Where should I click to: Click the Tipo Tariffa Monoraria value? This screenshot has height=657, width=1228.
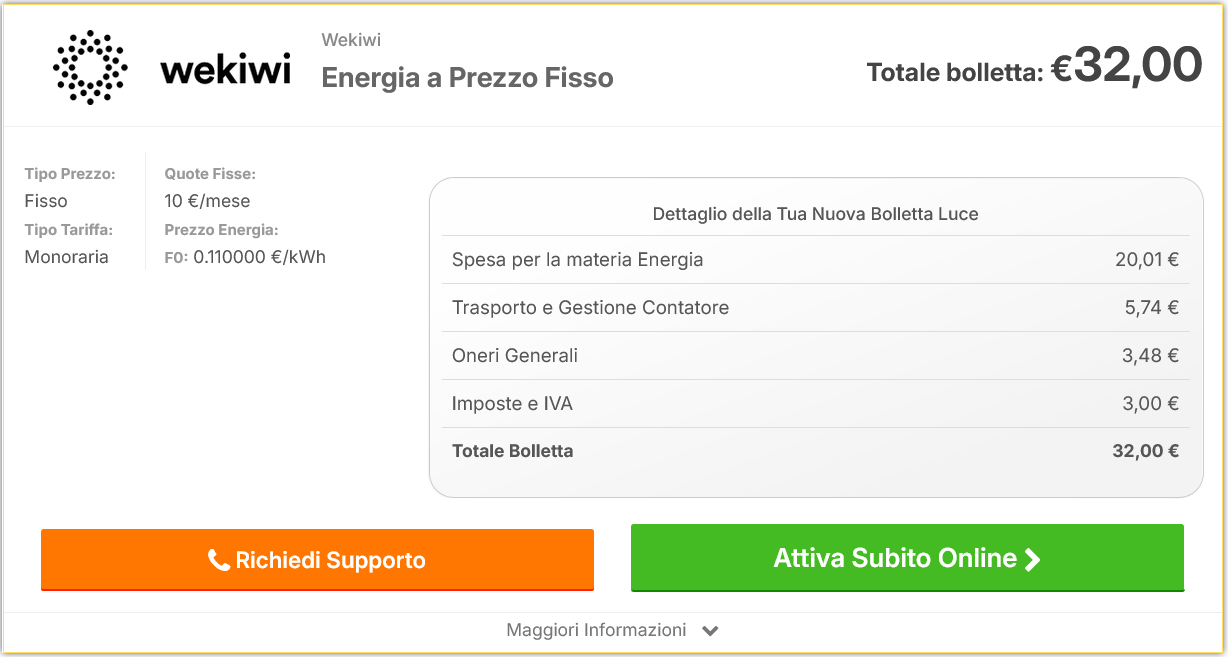[66, 257]
